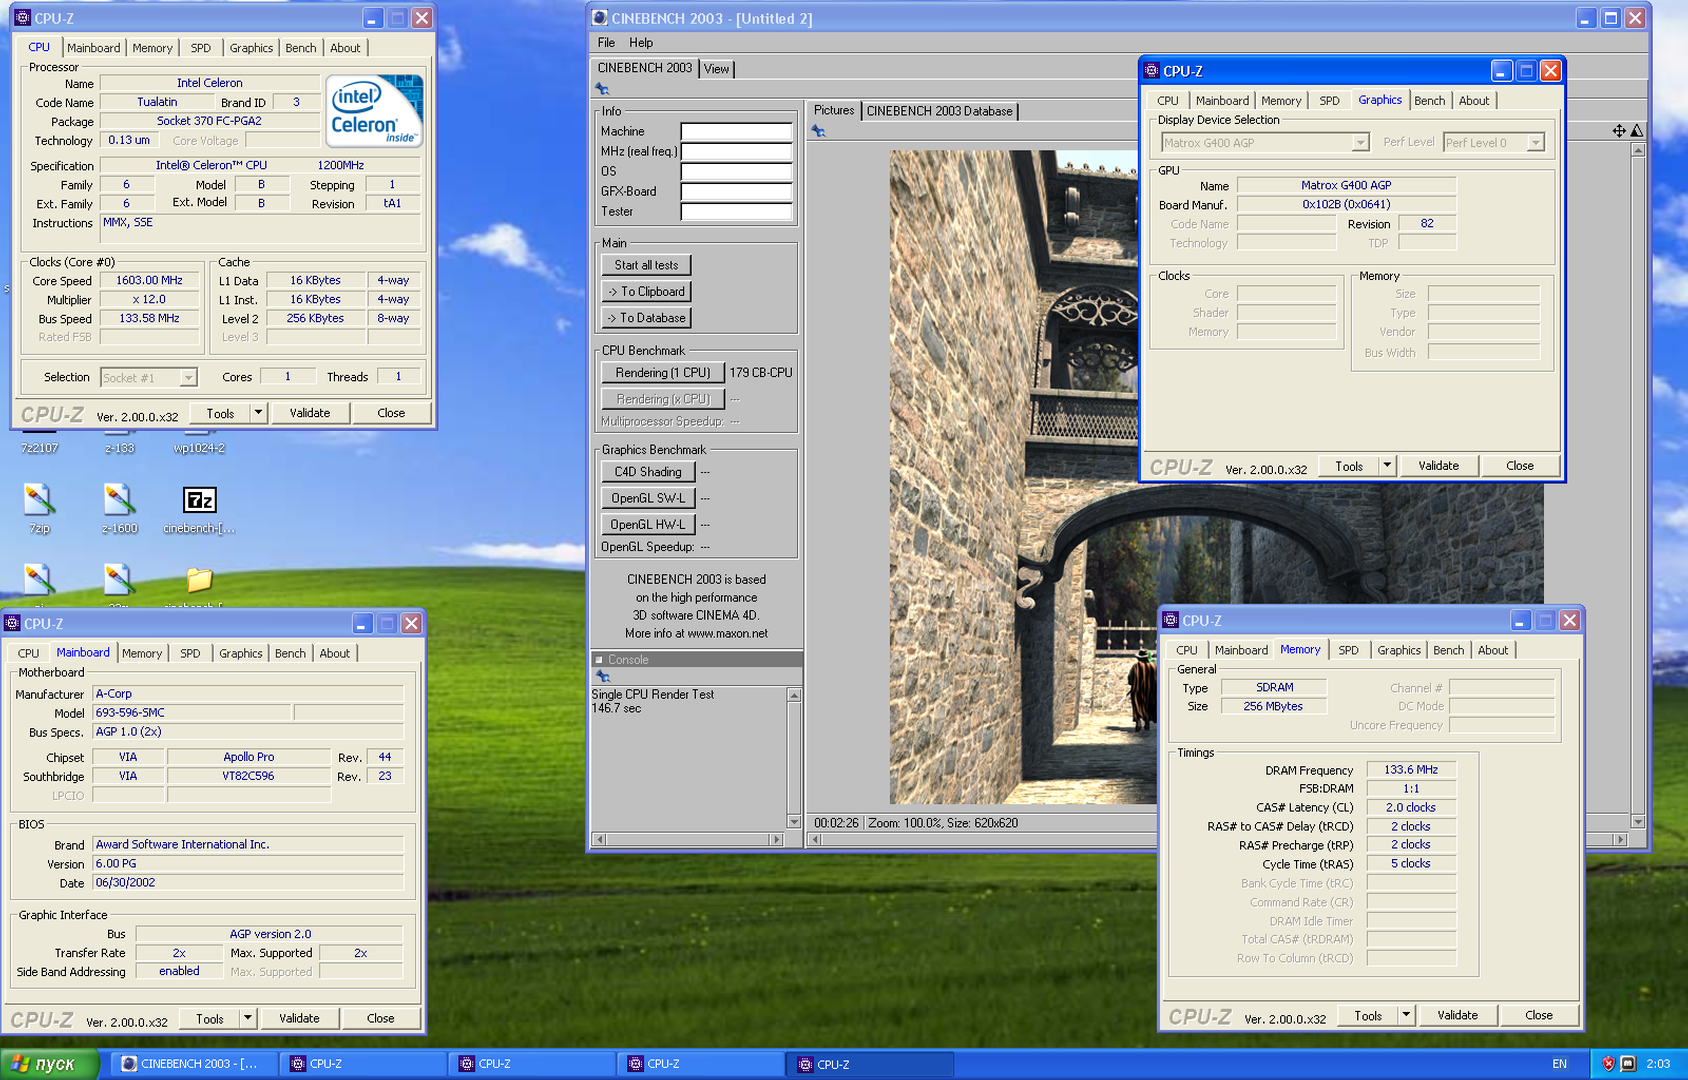Switch to CINEBENCH 2003 Database tab
Screen dimensions: 1688x1080
point(939,111)
